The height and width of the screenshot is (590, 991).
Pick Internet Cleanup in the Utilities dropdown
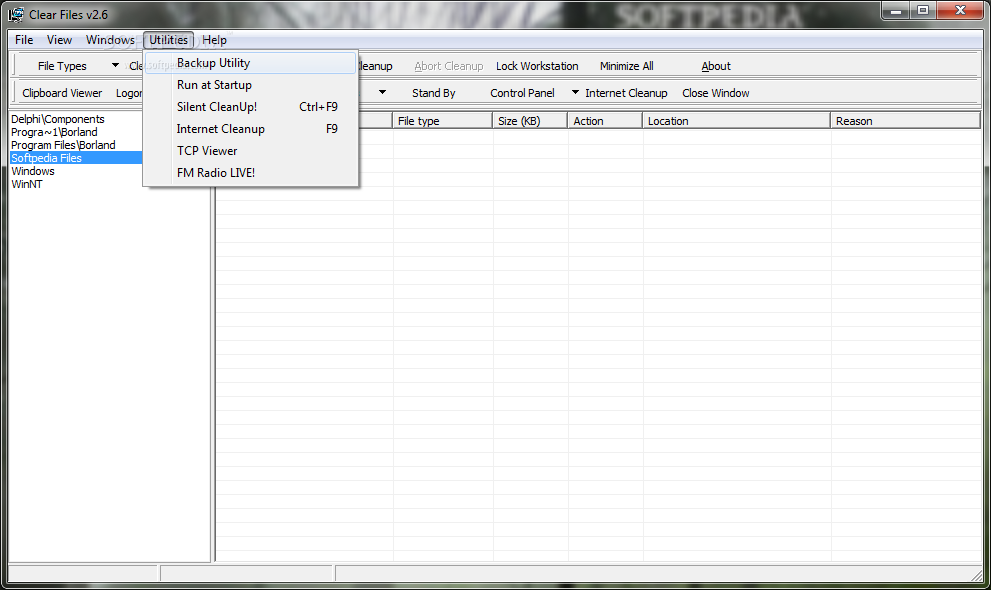pyautogui.click(x=251, y=129)
